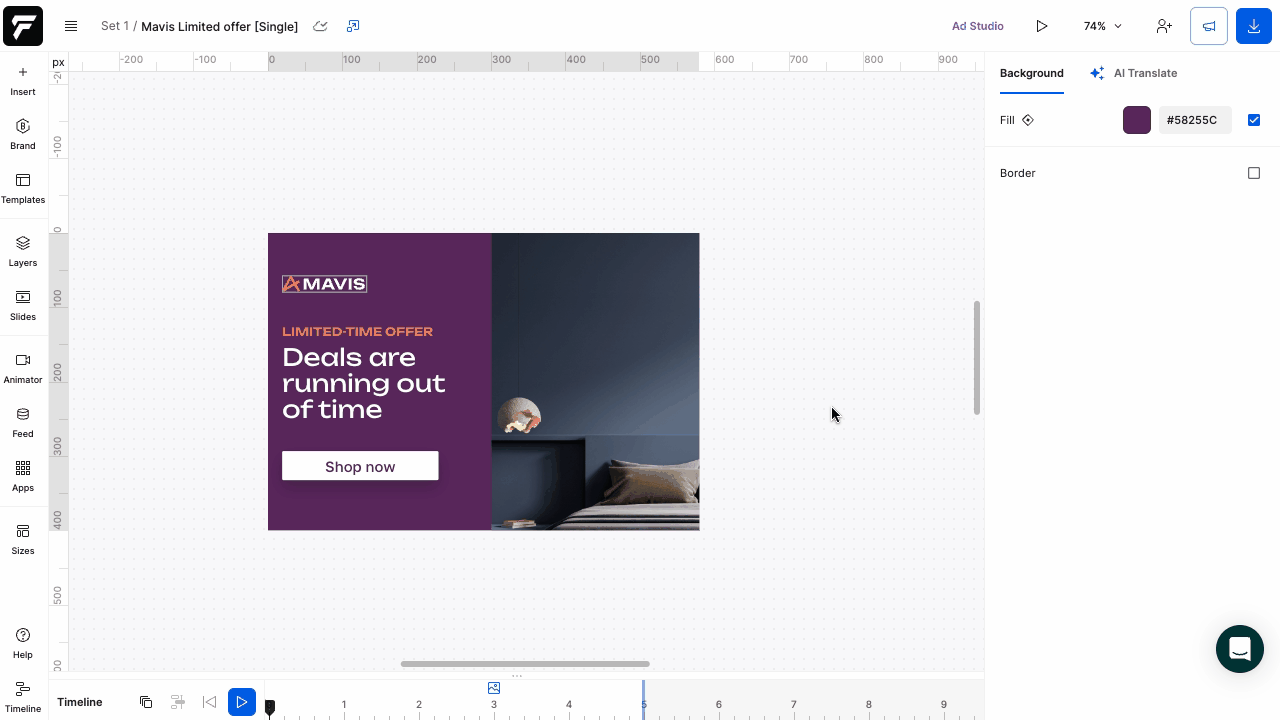
Task: Click the Shop now button in the ad
Action: point(360,466)
